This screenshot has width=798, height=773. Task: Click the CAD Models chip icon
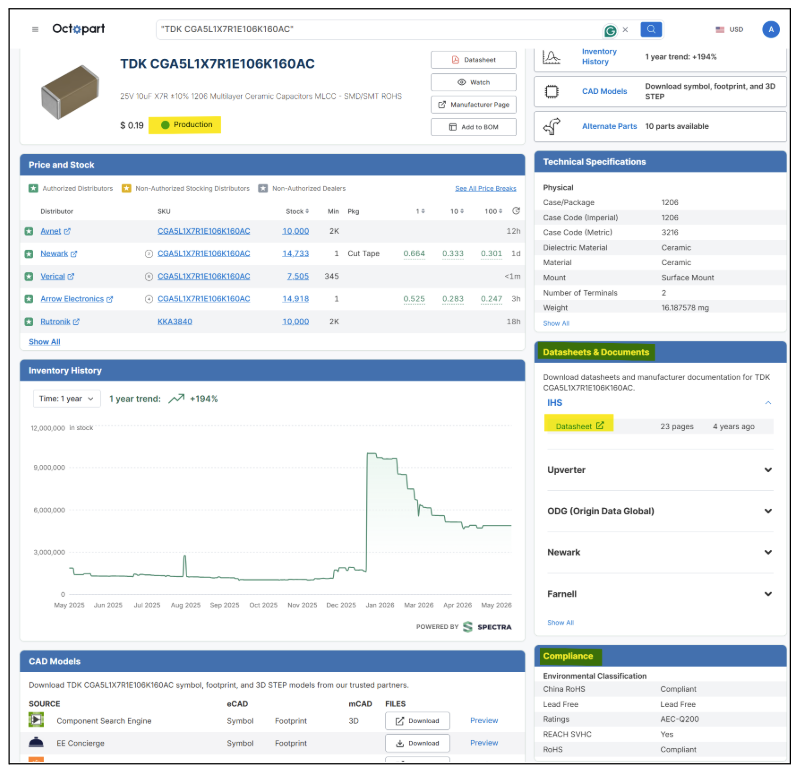552,92
